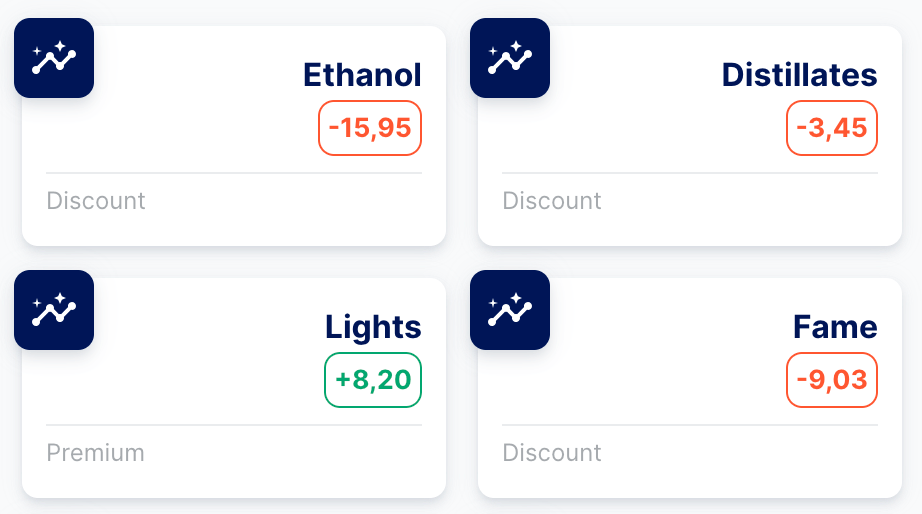Click the Fame title
This screenshot has width=922, height=514.
point(835,327)
